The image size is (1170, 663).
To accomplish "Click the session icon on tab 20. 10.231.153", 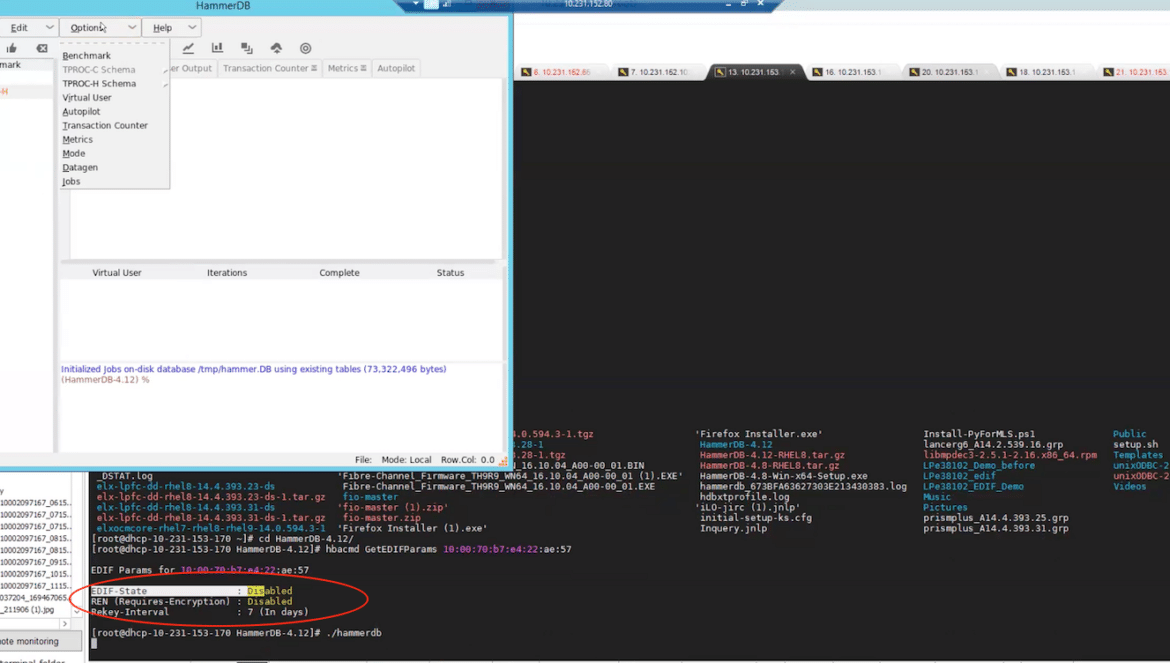I will [x=914, y=72].
